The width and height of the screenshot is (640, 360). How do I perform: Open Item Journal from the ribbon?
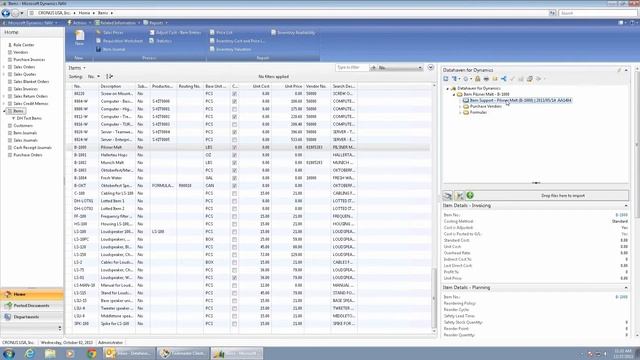coord(111,49)
